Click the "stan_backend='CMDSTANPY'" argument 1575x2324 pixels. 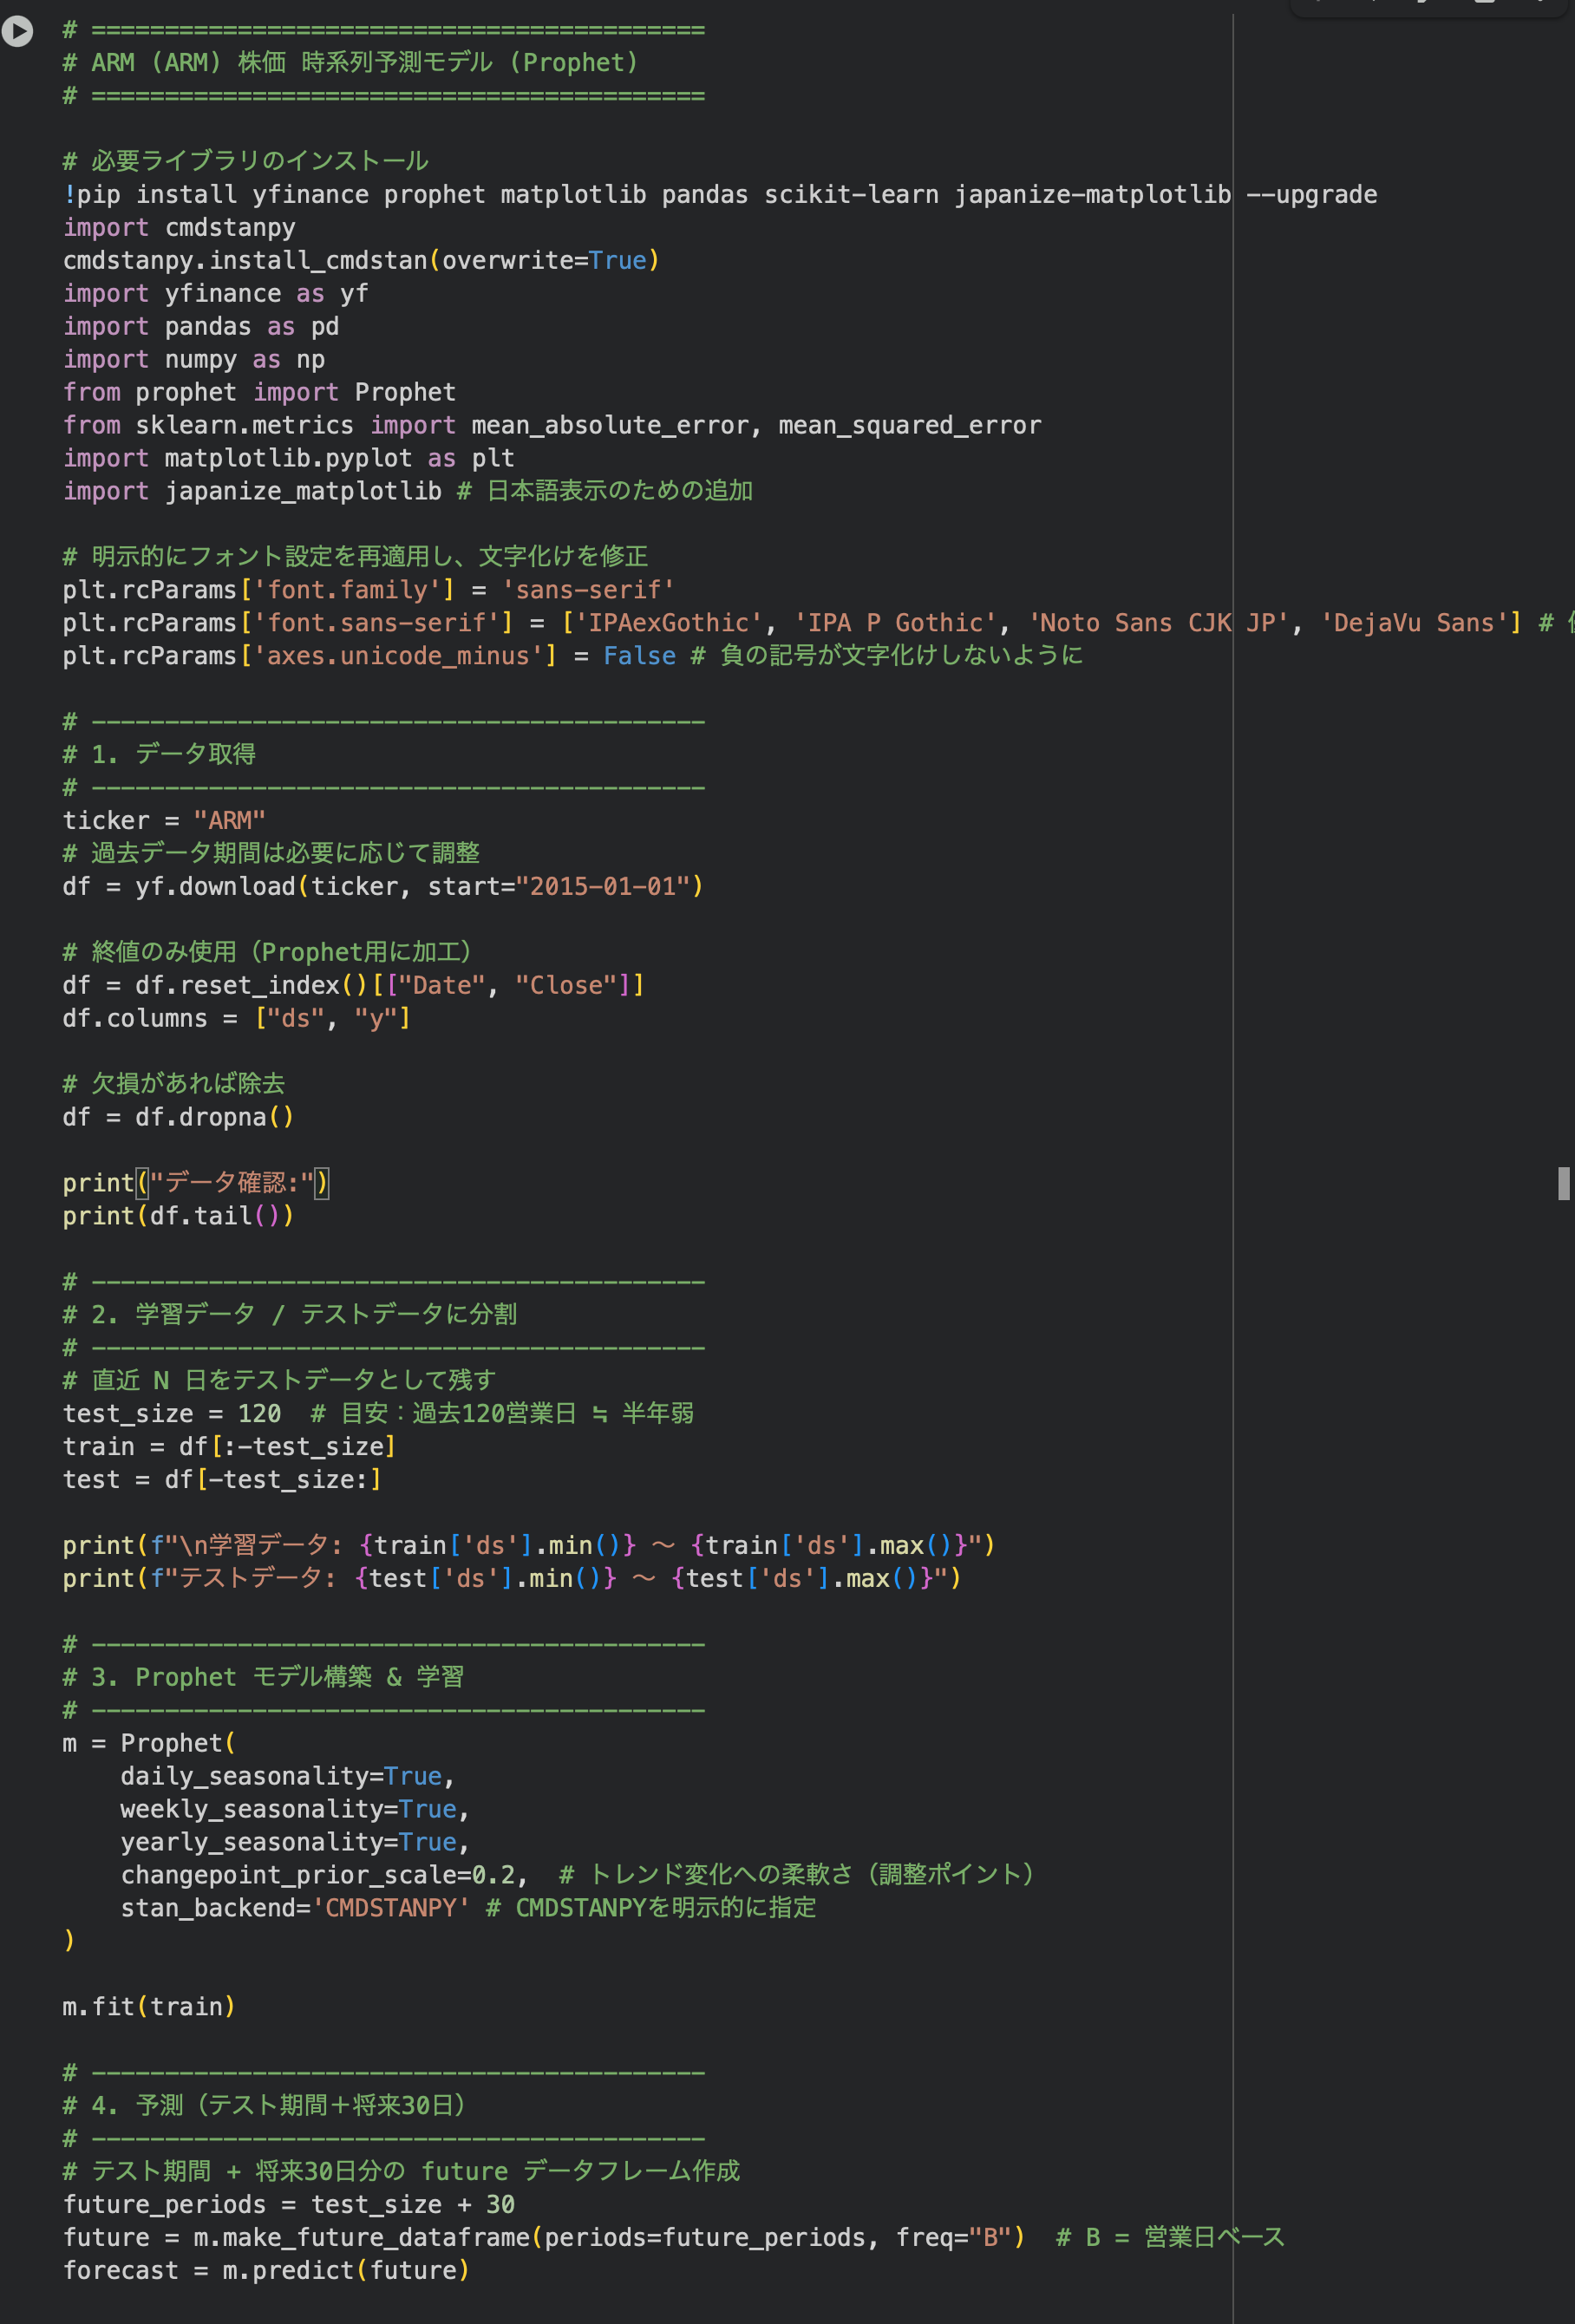(x=295, y=1909)
